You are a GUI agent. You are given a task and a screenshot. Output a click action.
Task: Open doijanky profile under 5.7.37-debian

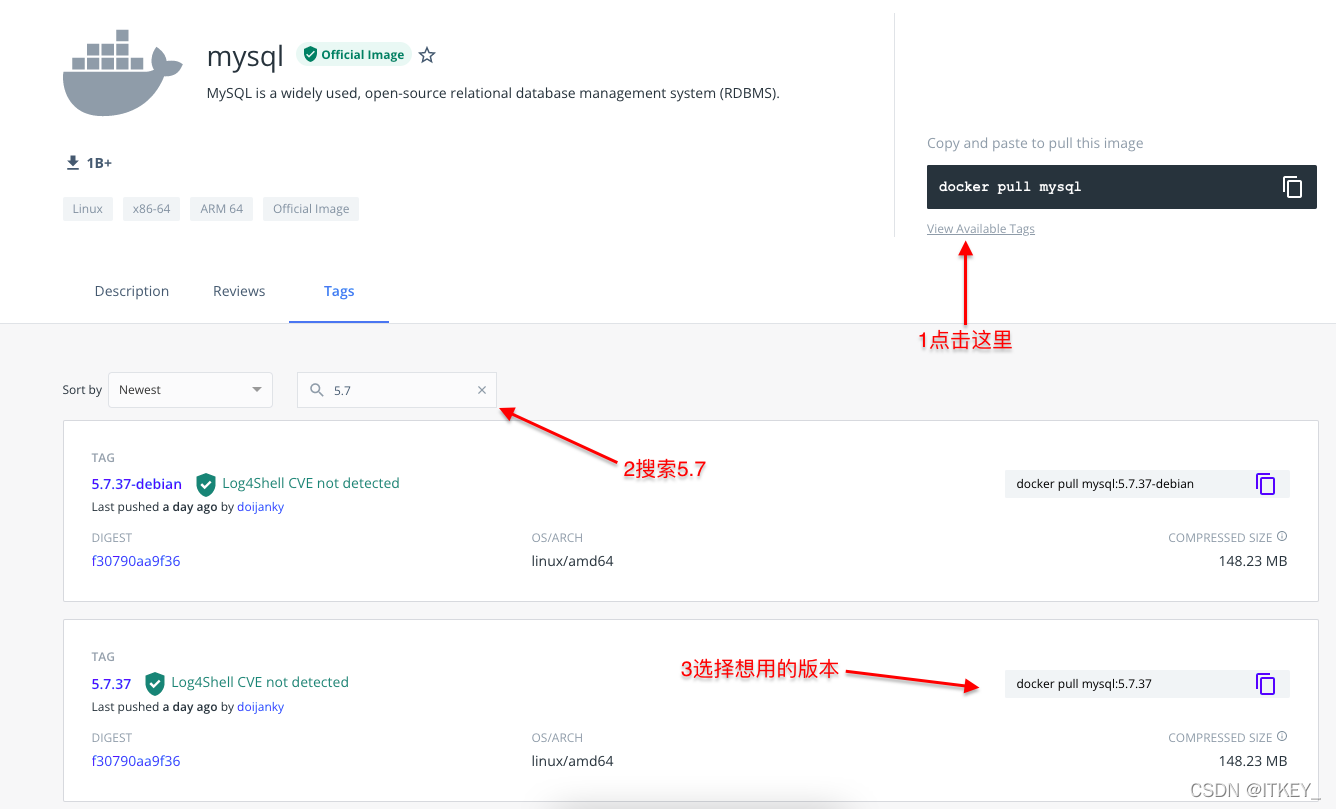261,507
